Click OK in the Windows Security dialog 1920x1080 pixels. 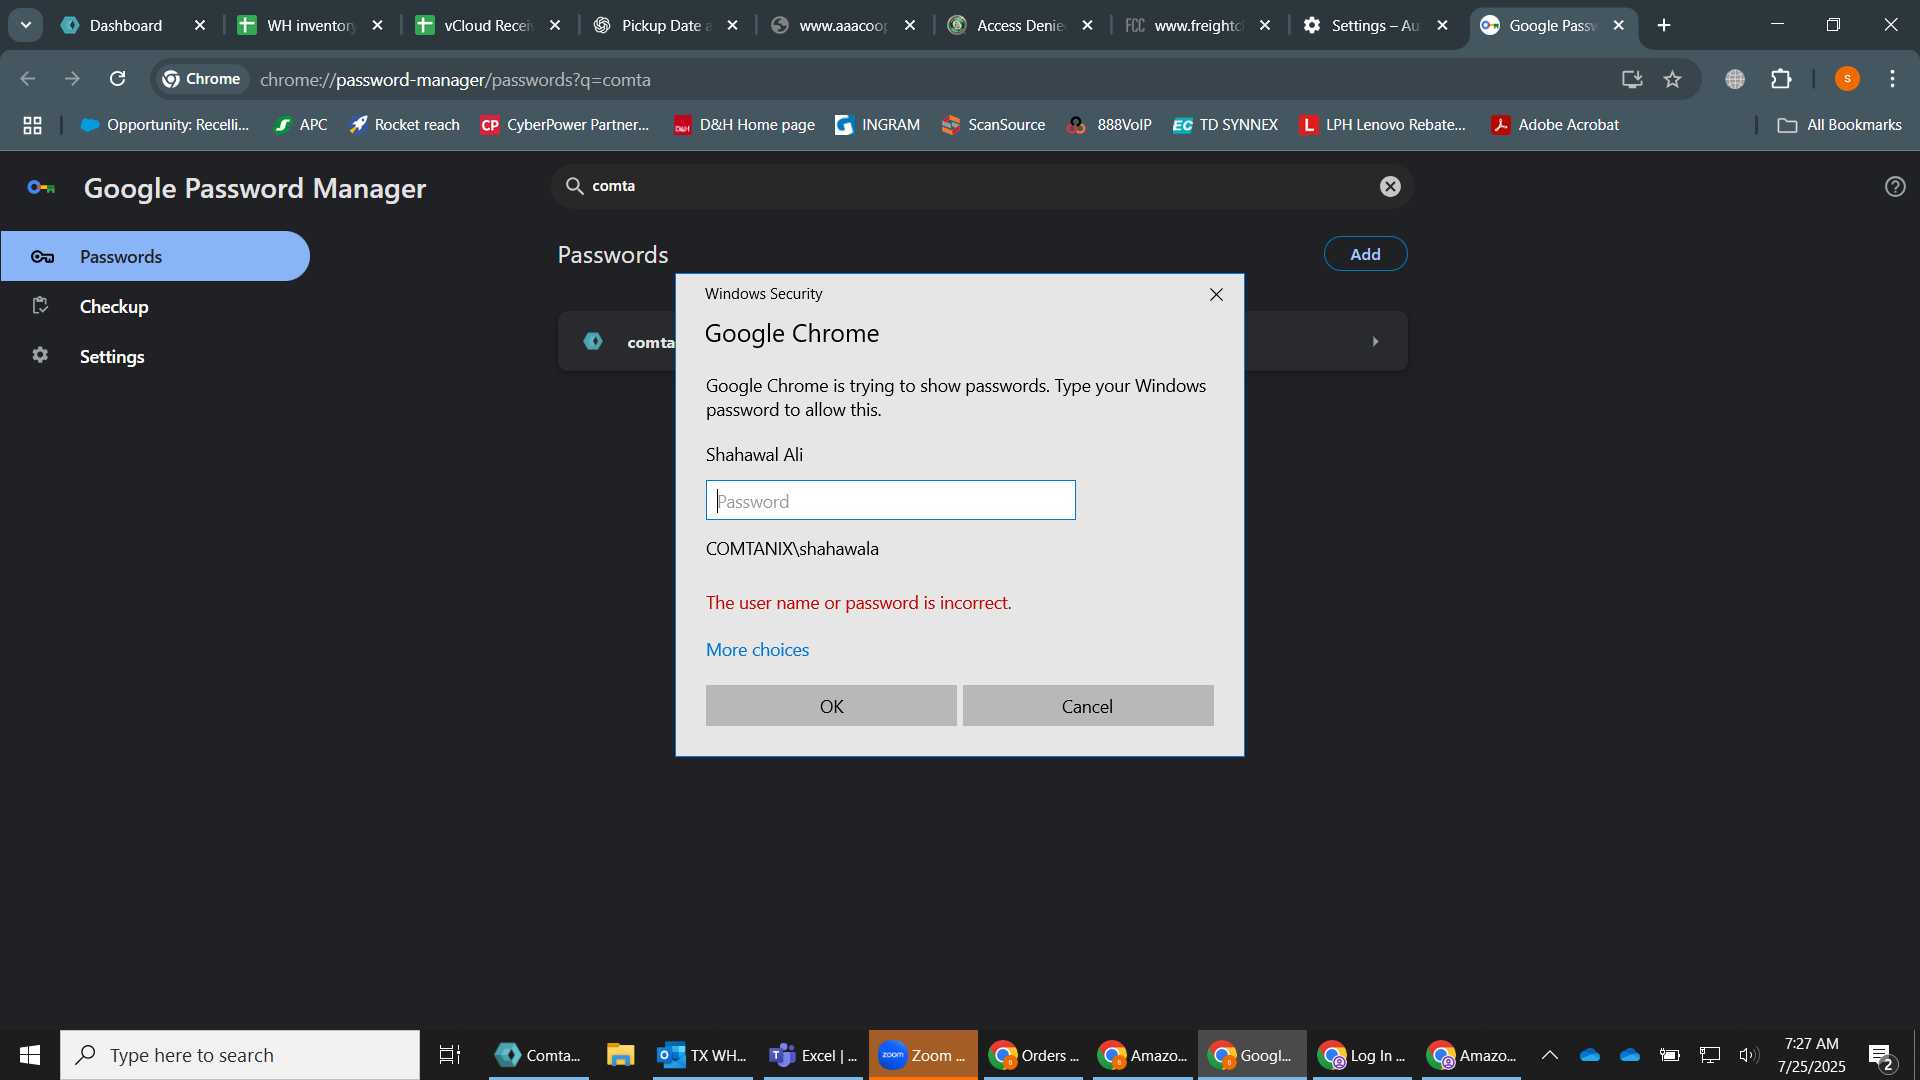pyautogui.click(x=831, y=706)
